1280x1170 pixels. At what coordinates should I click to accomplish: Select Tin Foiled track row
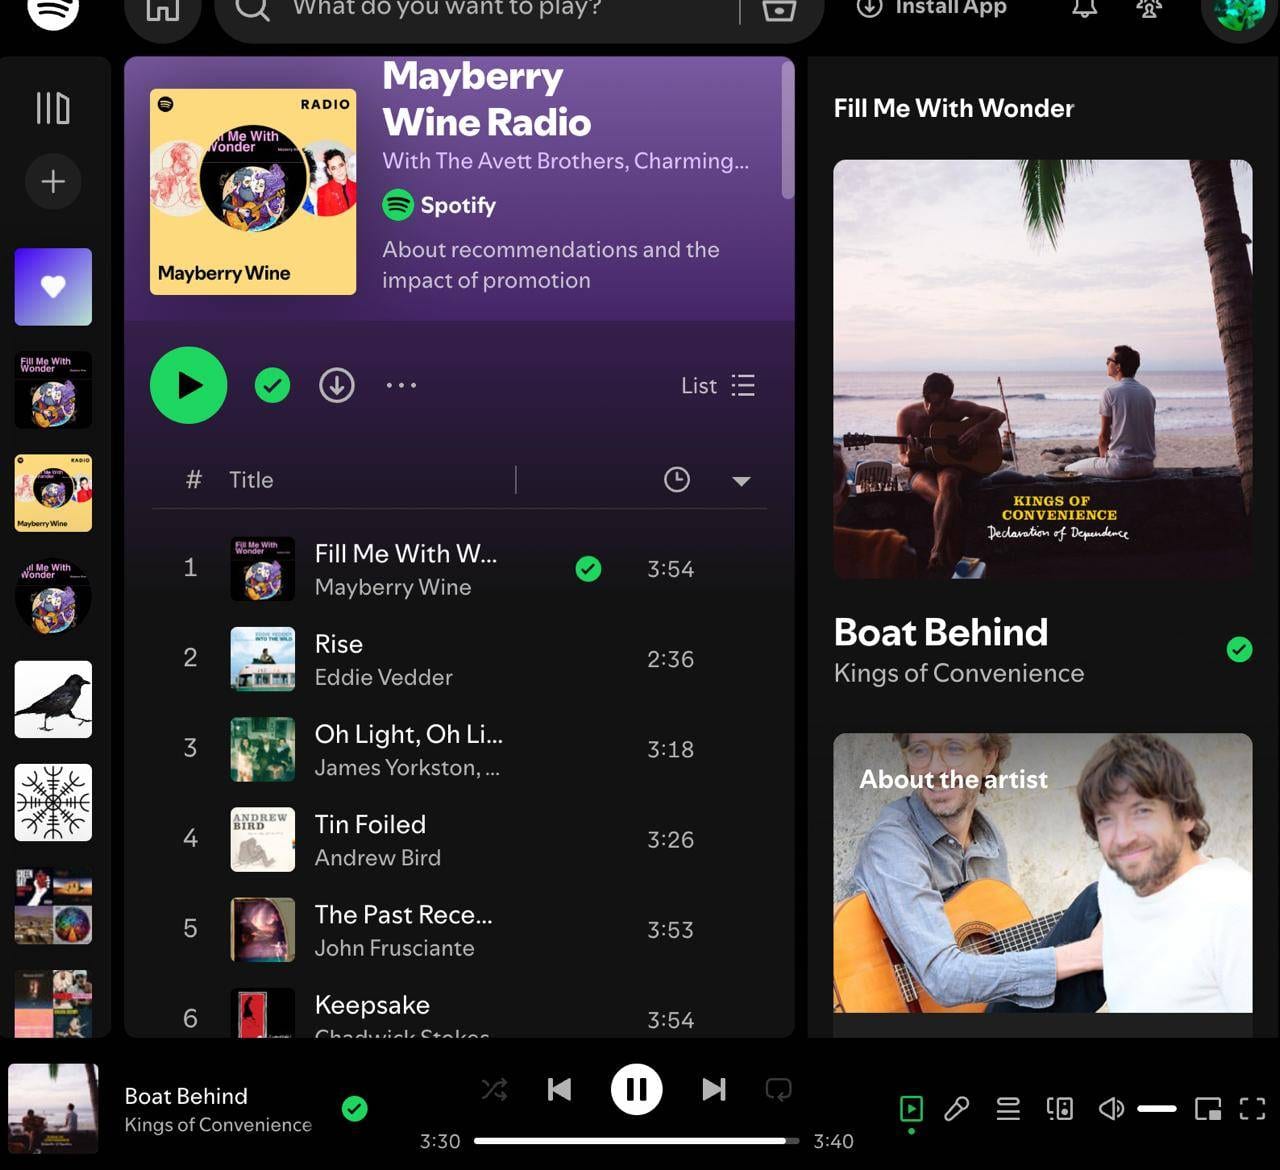coord(460,839)
